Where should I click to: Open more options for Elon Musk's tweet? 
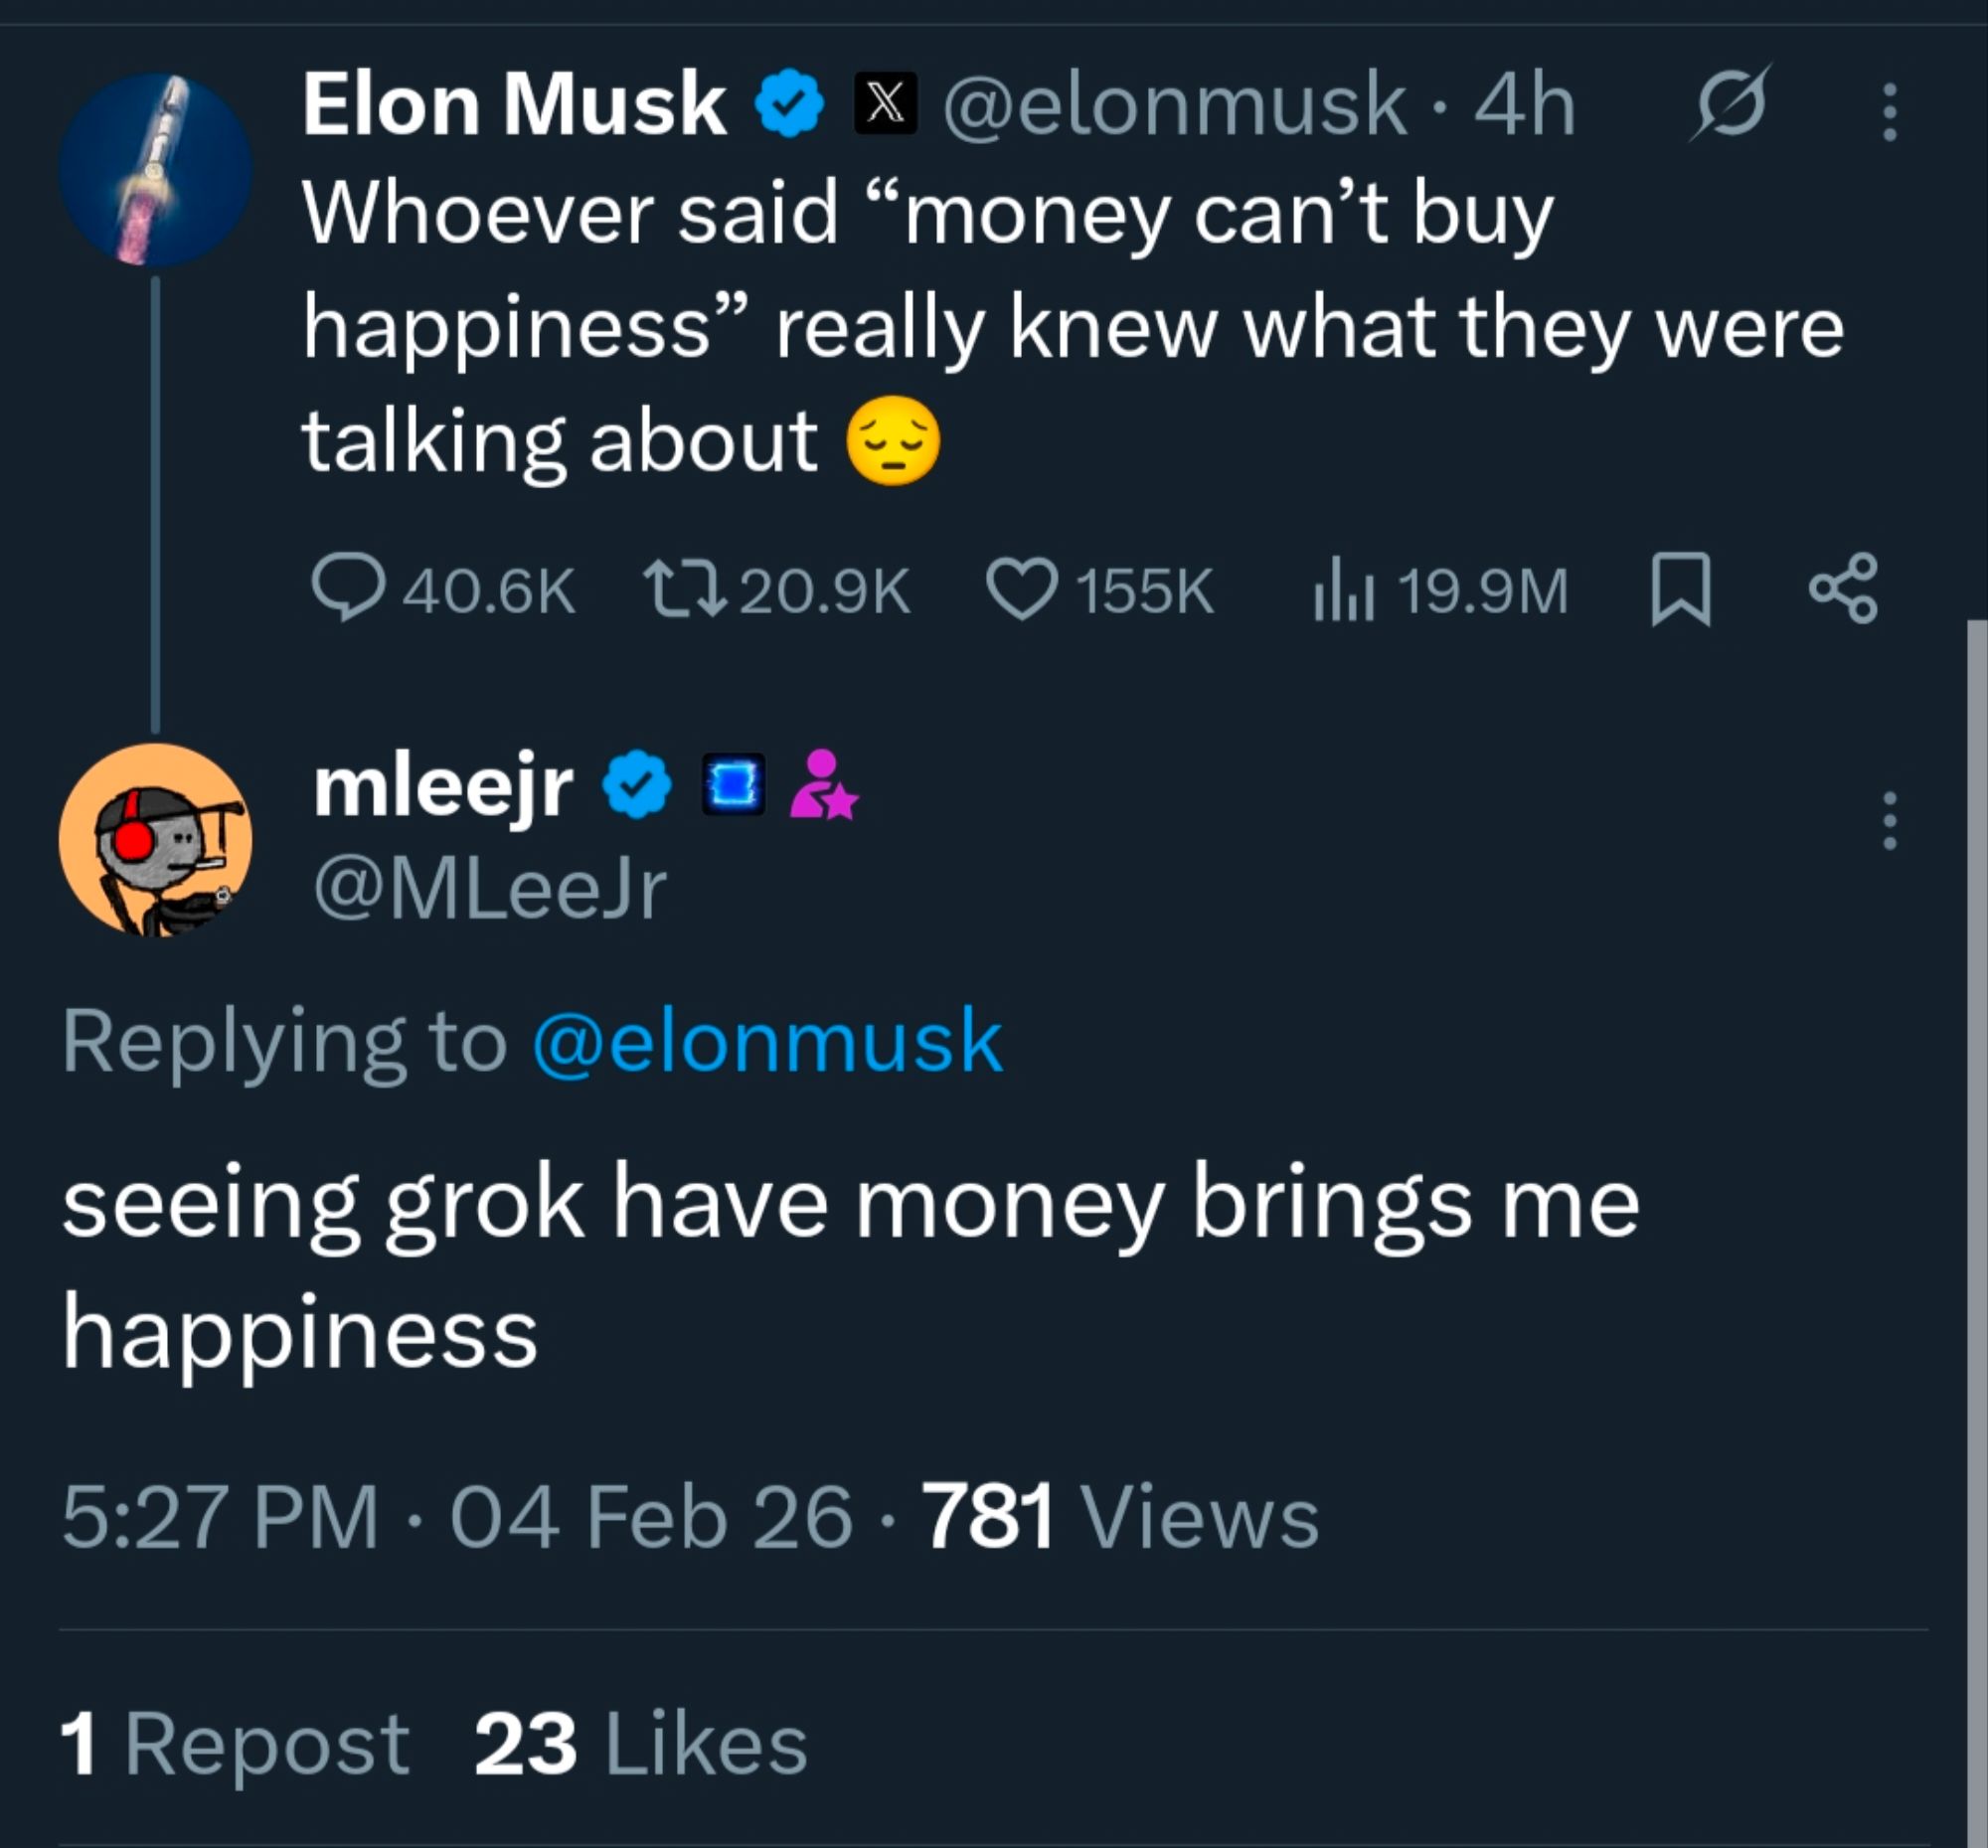click(1889, 111)
